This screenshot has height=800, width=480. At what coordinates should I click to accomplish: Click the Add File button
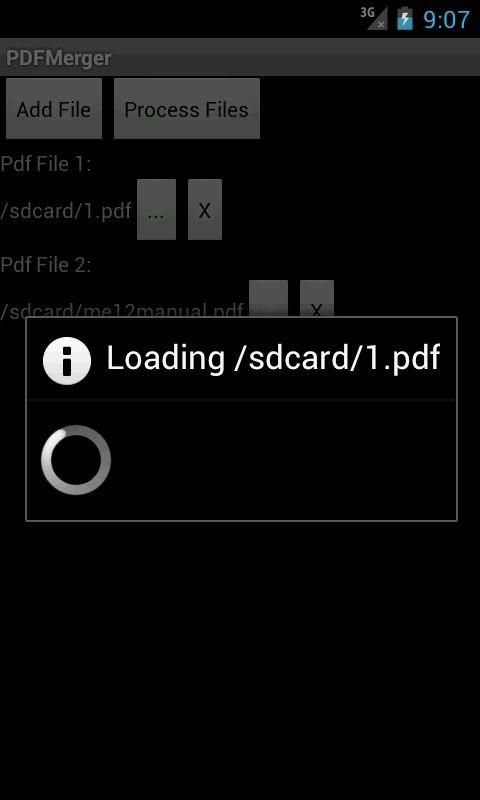click(54, 108)
